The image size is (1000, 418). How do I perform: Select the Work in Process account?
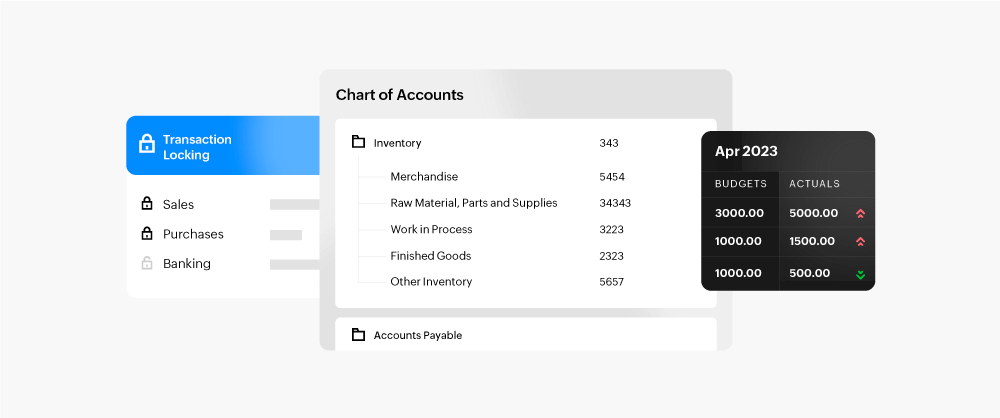[431, 229]
